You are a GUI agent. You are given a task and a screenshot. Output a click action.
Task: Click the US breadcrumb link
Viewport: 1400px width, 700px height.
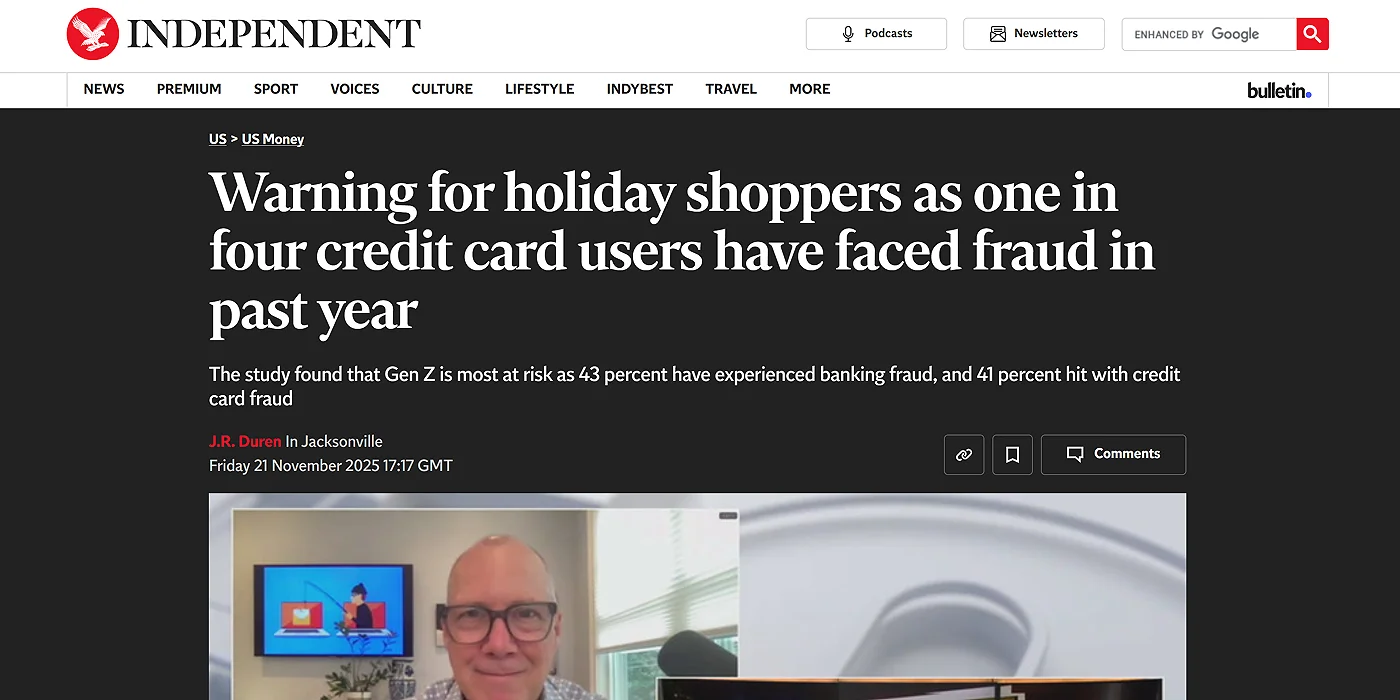pyautogui.click(x=218, y=139)
